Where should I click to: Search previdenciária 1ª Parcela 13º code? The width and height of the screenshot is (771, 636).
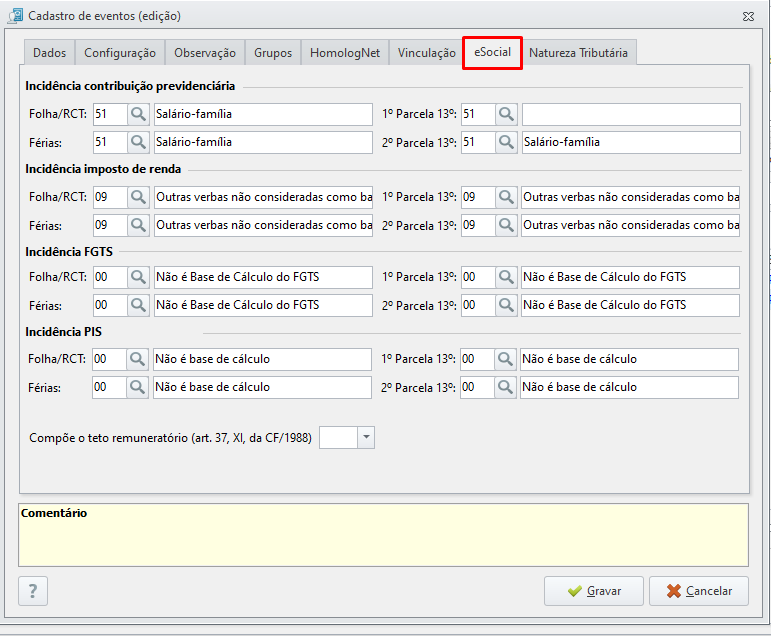tap(506, 114)
